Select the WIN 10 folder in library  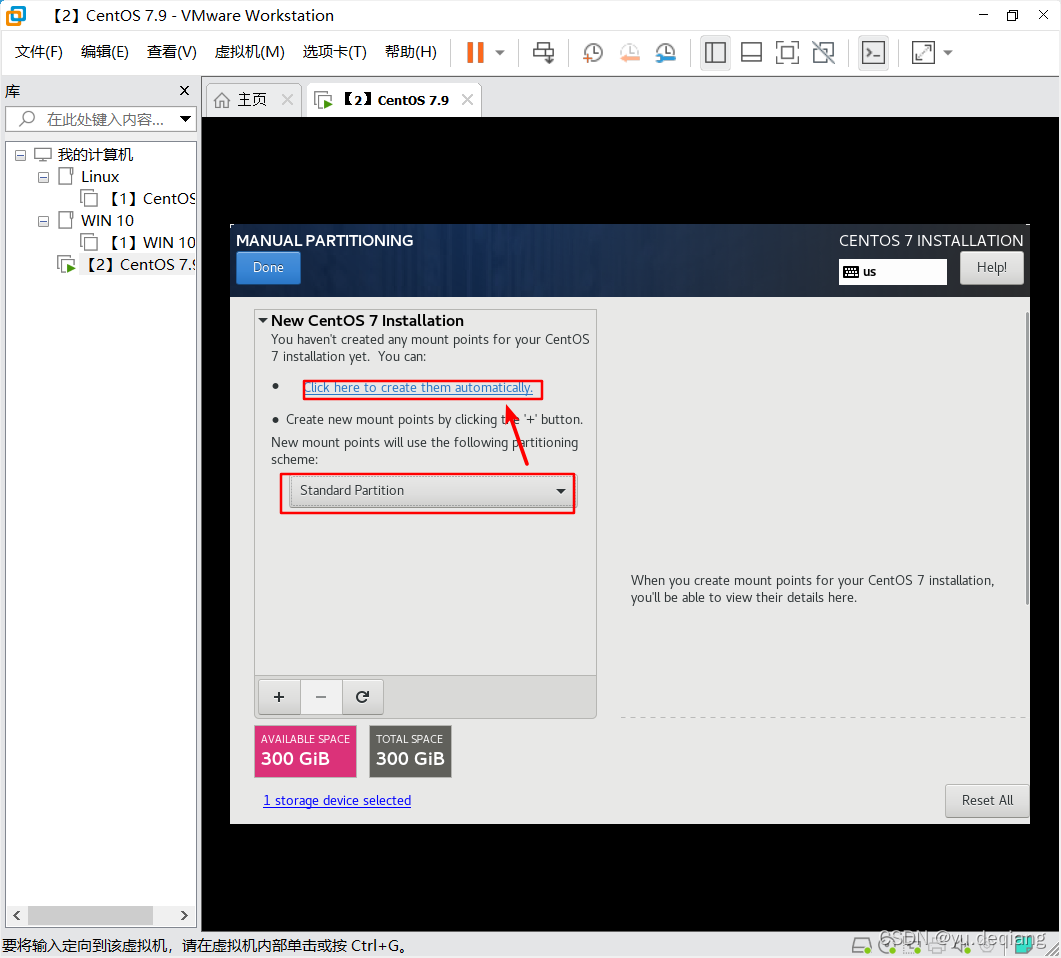(x=107, y=221)
